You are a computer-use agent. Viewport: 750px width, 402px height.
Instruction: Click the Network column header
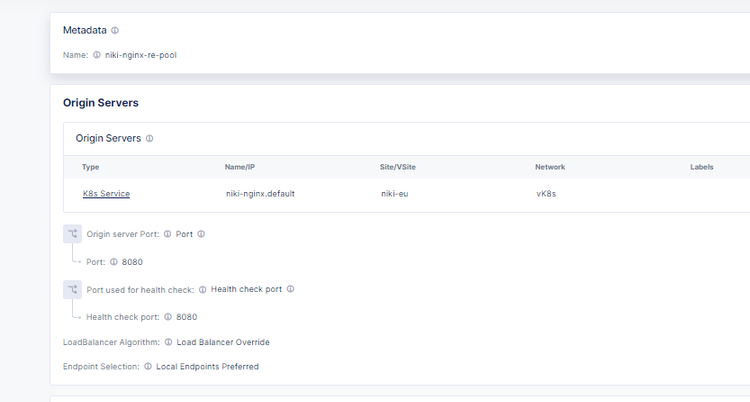click(x=552, y=167)
